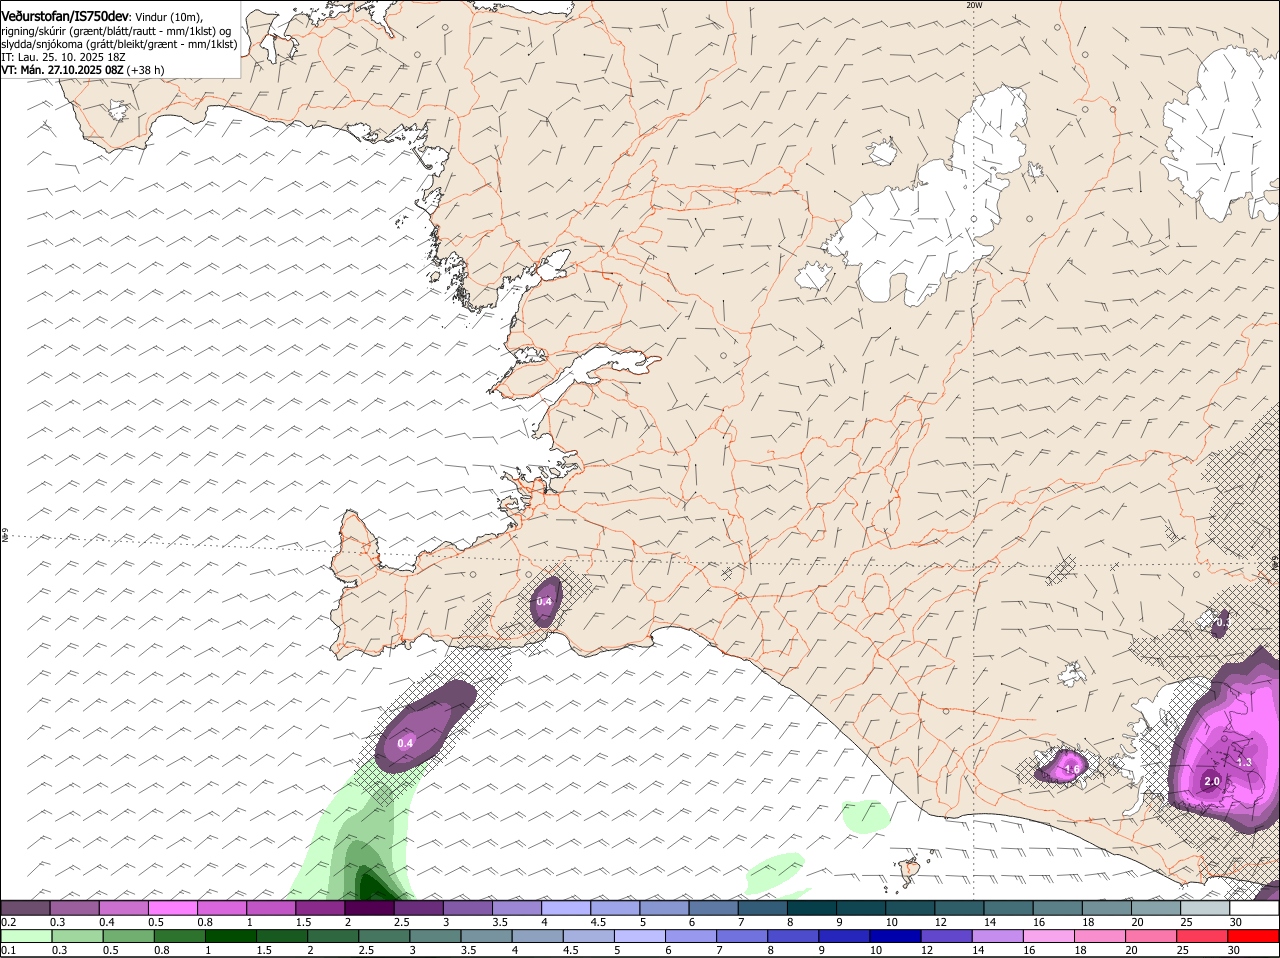The image size is (1280, 958).
Task: Click the '0.4' value in the small purple blob on land
Action: click(x=544, y=602)
